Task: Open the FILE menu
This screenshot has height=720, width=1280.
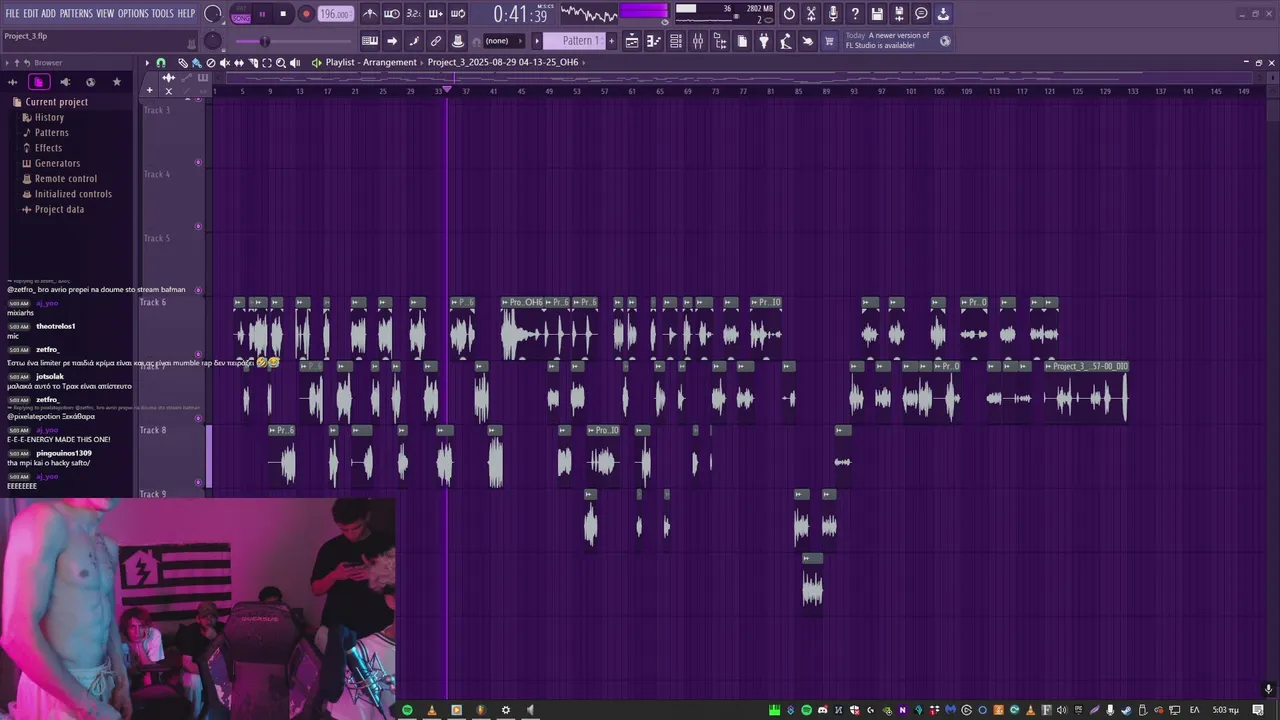Action: tap(12, 13)
